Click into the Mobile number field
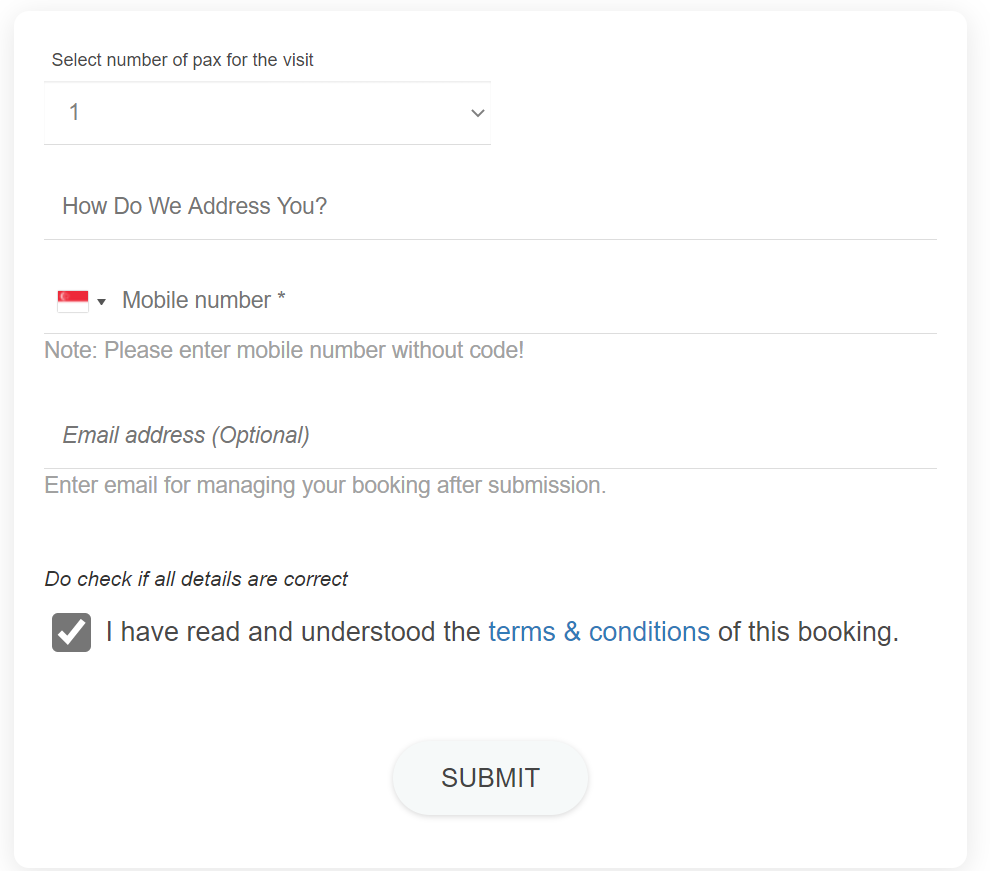The image size is (990, 871). [x=527, y=300]
